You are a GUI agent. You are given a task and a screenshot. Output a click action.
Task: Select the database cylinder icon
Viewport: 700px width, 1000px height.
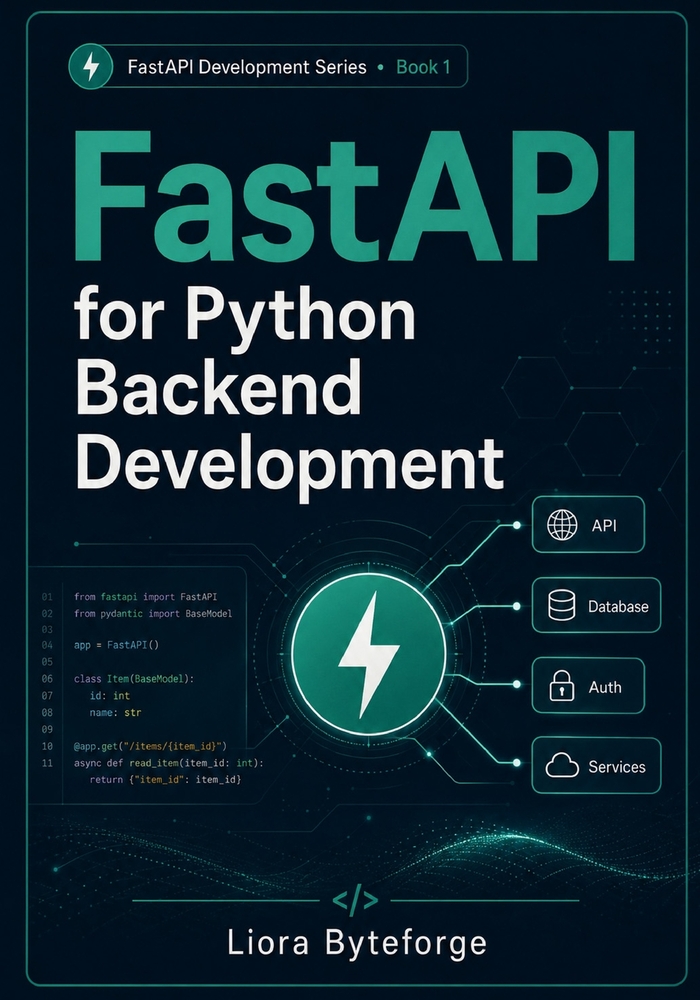[x=561, y=605]
